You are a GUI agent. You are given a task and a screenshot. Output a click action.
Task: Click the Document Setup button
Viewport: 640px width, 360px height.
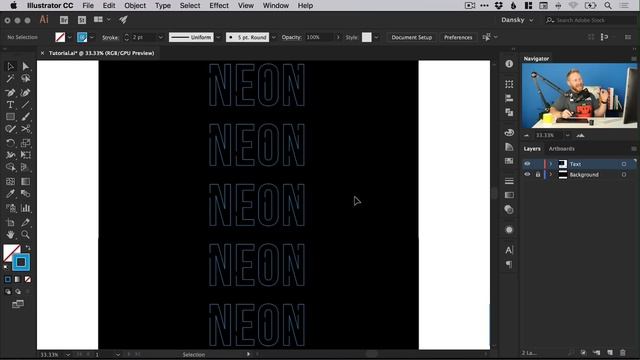coord(411,37)
